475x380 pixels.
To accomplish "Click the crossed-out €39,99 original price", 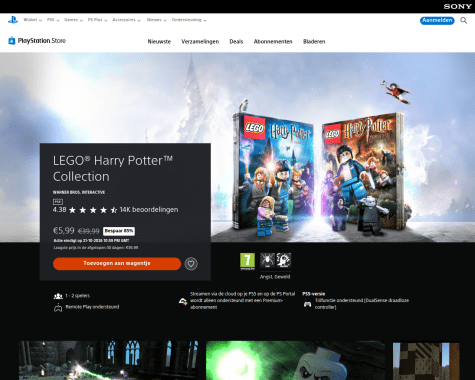I will pos(89,231).
